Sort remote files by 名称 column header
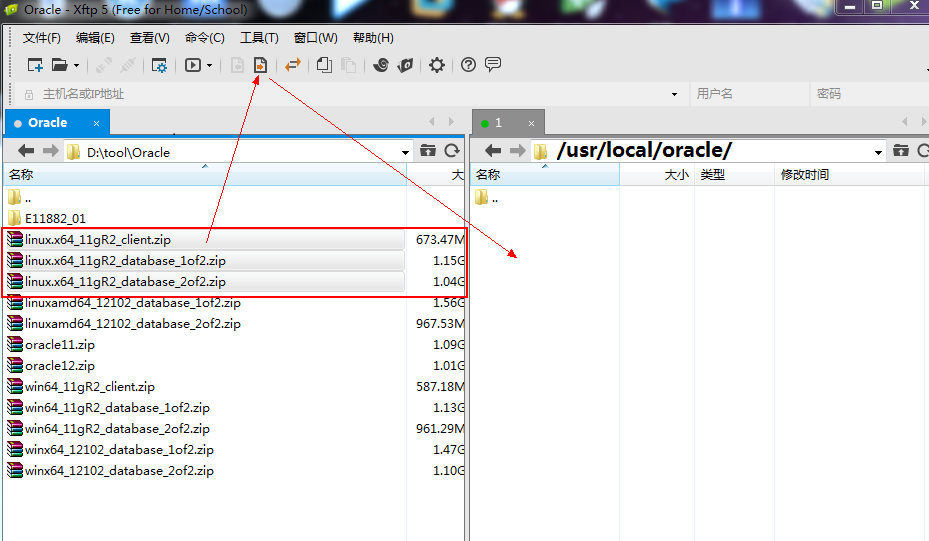Screen dimensions: 929x541 tap(545, 175)
